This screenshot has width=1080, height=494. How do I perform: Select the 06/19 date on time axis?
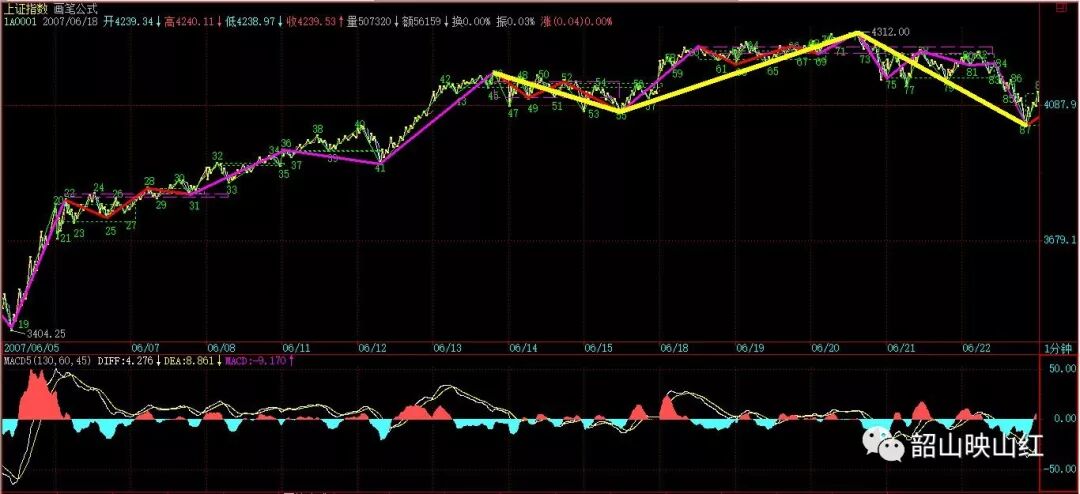coord(749,349)
